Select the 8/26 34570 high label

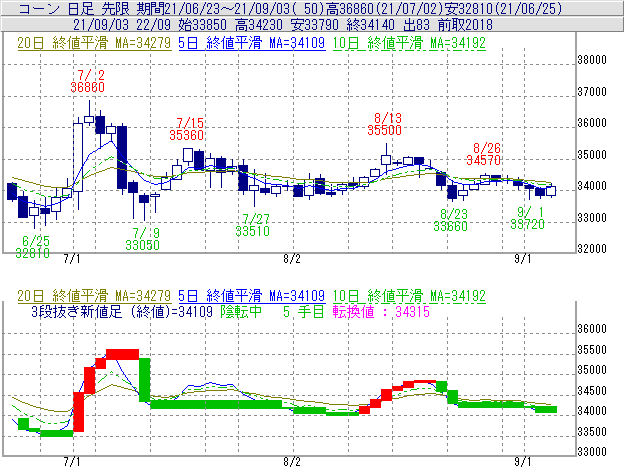pyautogui.click(x=484, y=154)
